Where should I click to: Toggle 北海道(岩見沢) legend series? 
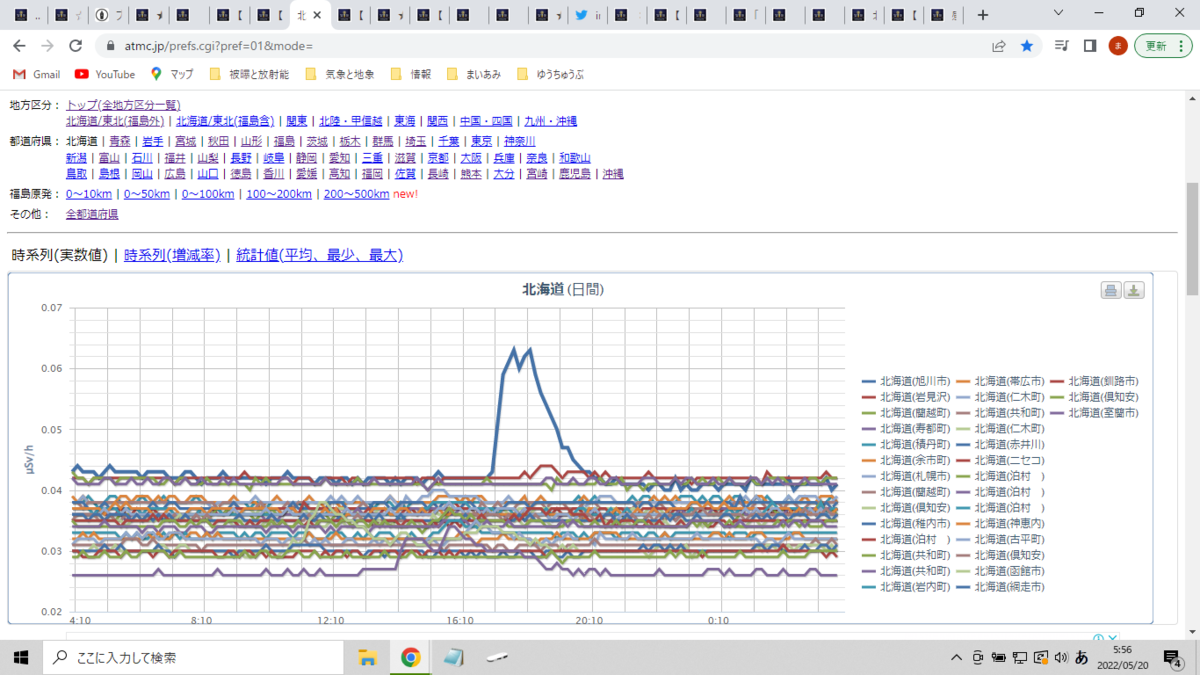click(905, 397)
